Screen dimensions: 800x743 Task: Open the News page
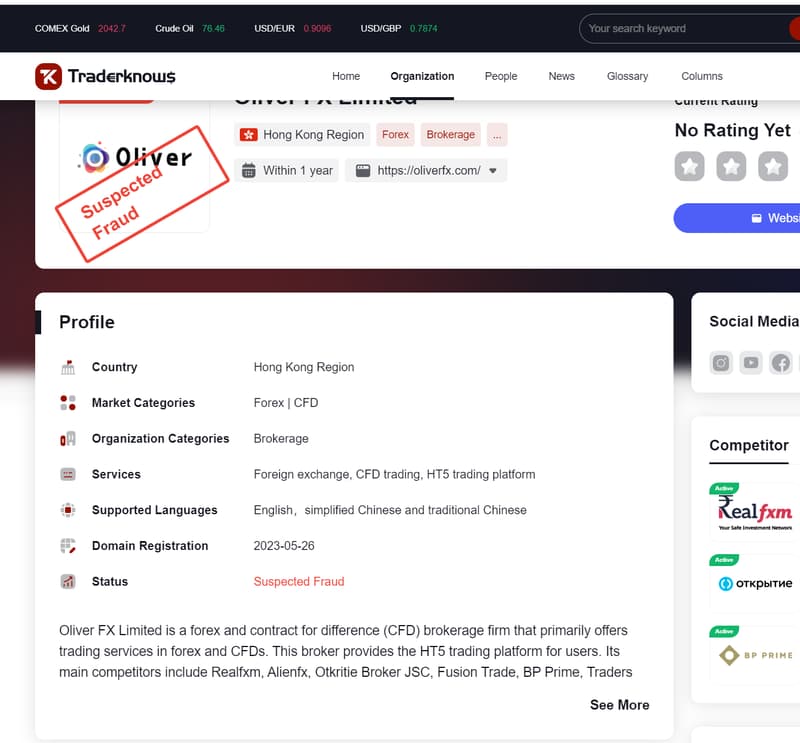pyautogui.click(x=561, y=76)
